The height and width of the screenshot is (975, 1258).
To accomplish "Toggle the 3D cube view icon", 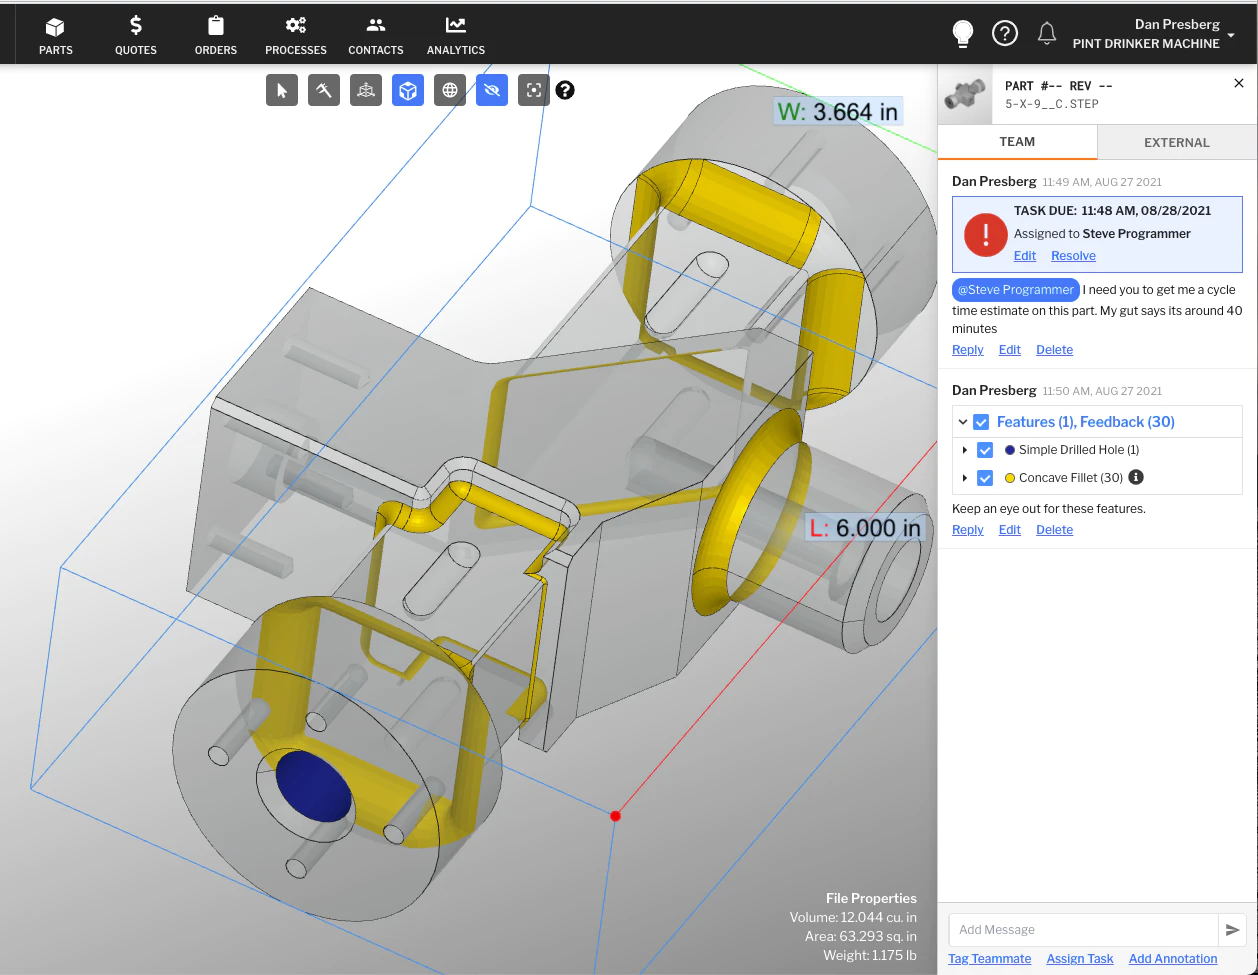I will click(x=408, y=90).
